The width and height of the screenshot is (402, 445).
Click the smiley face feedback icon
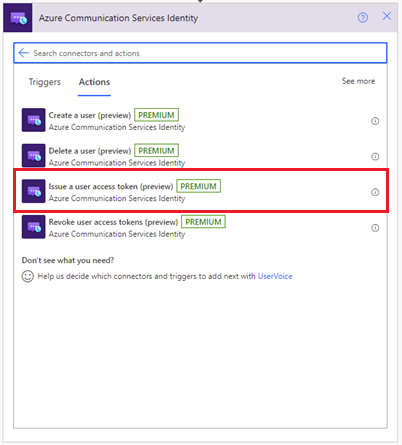28,276
